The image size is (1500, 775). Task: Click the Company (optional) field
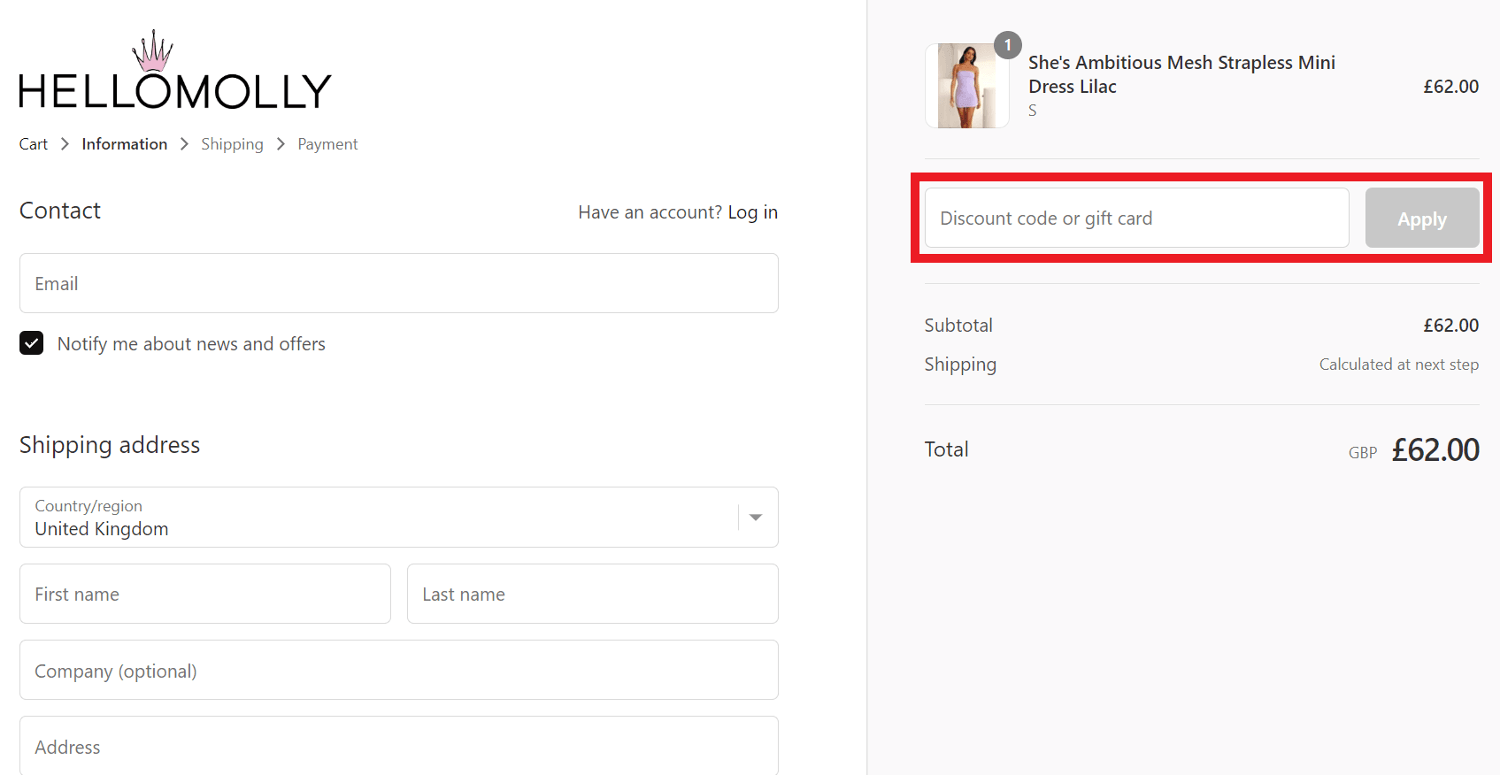pos(399,670)
